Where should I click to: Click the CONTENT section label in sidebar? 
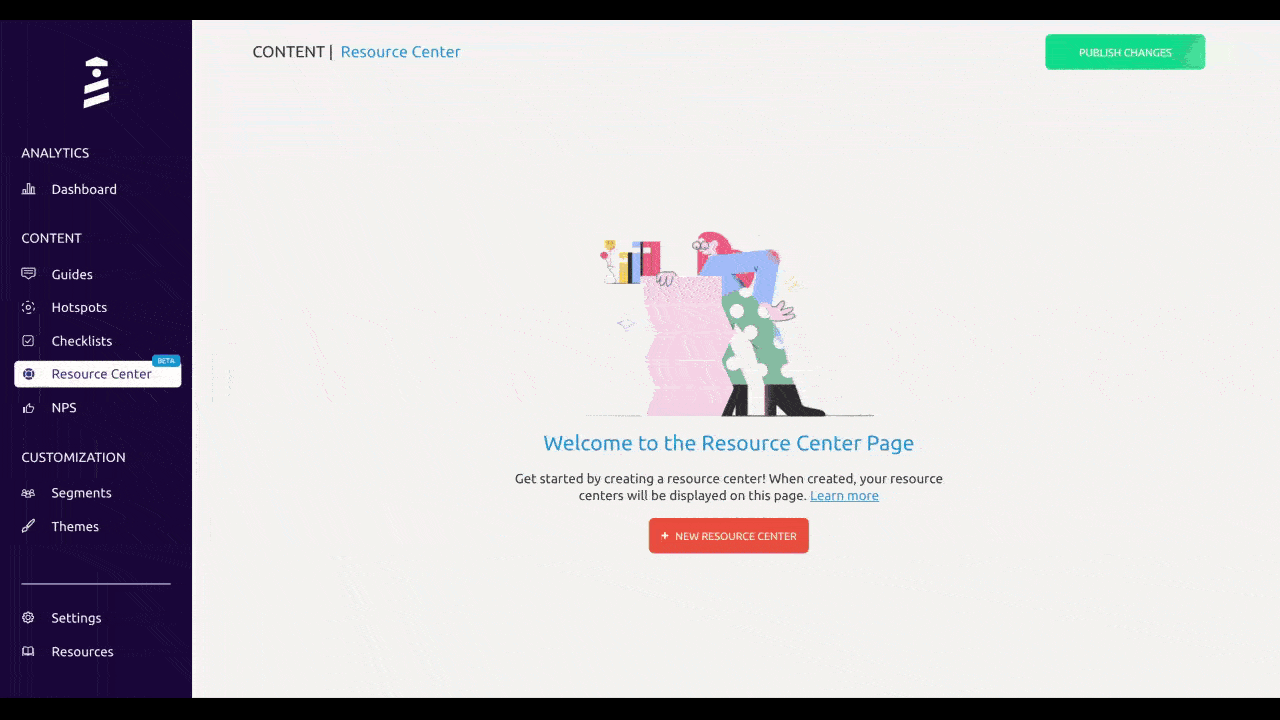(x=51, y=238)
